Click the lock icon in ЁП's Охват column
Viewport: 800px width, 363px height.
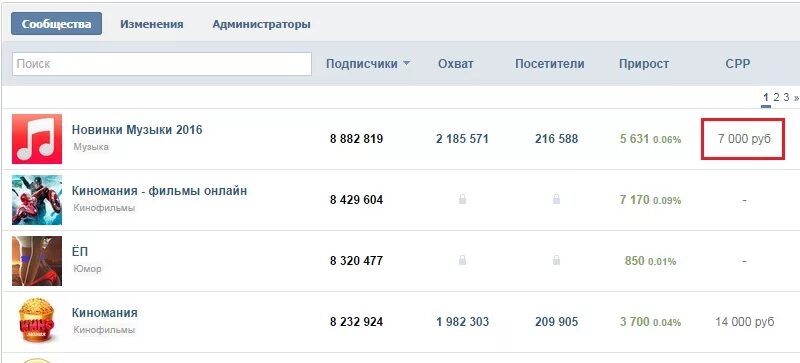pos(462,261)
